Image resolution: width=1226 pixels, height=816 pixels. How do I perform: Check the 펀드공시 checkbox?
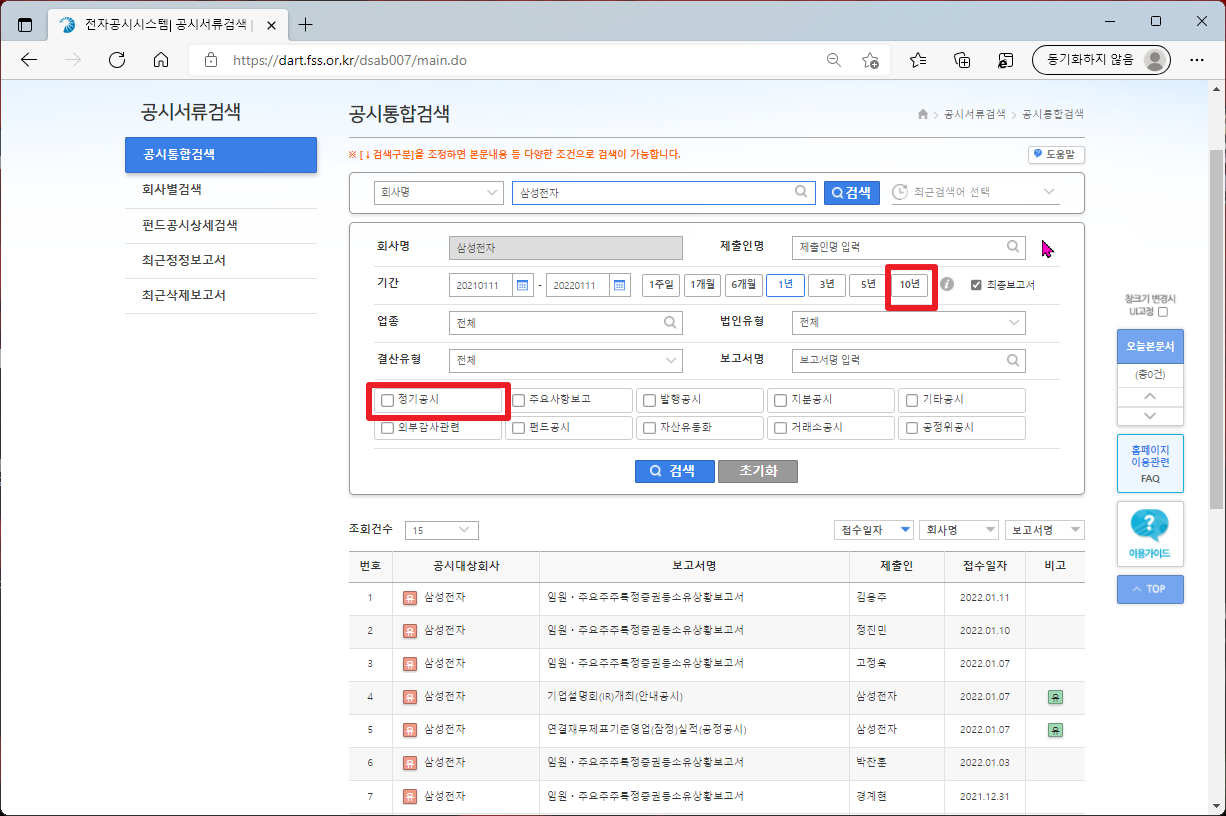(x=518, y=428)
